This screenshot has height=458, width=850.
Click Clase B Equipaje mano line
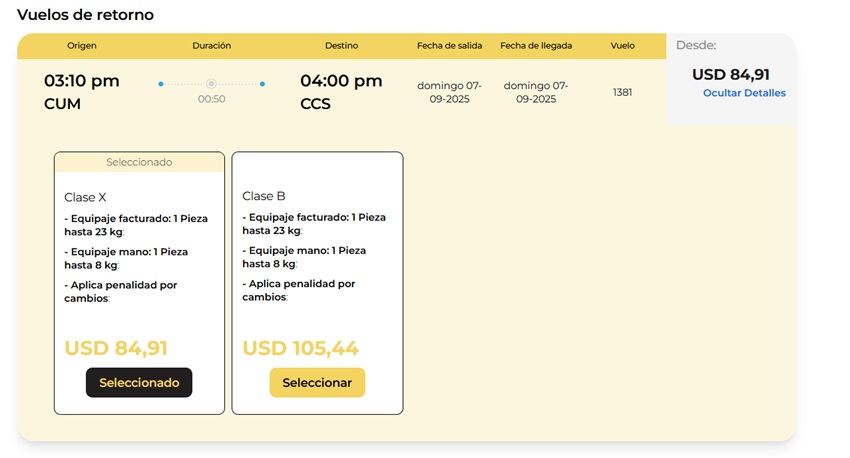pos(304,257)
